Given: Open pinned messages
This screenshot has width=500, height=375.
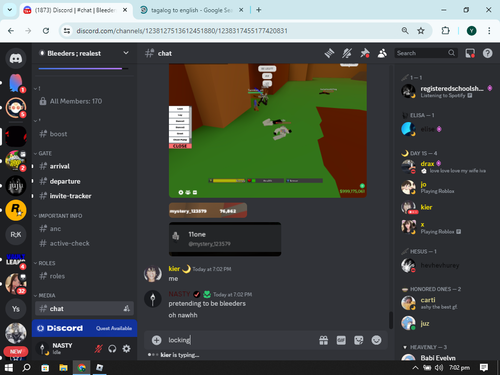Looking at the screenshot, I should click(365, 53).
